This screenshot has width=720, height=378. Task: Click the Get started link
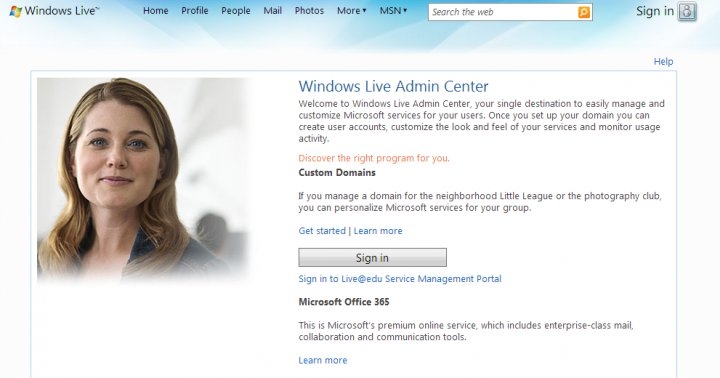(322, 231)
